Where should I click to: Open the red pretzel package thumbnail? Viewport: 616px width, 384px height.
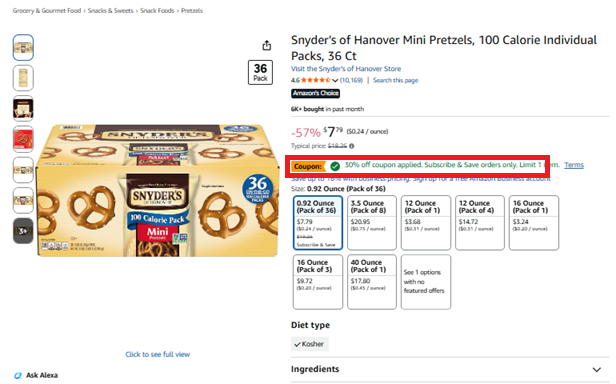23,139
